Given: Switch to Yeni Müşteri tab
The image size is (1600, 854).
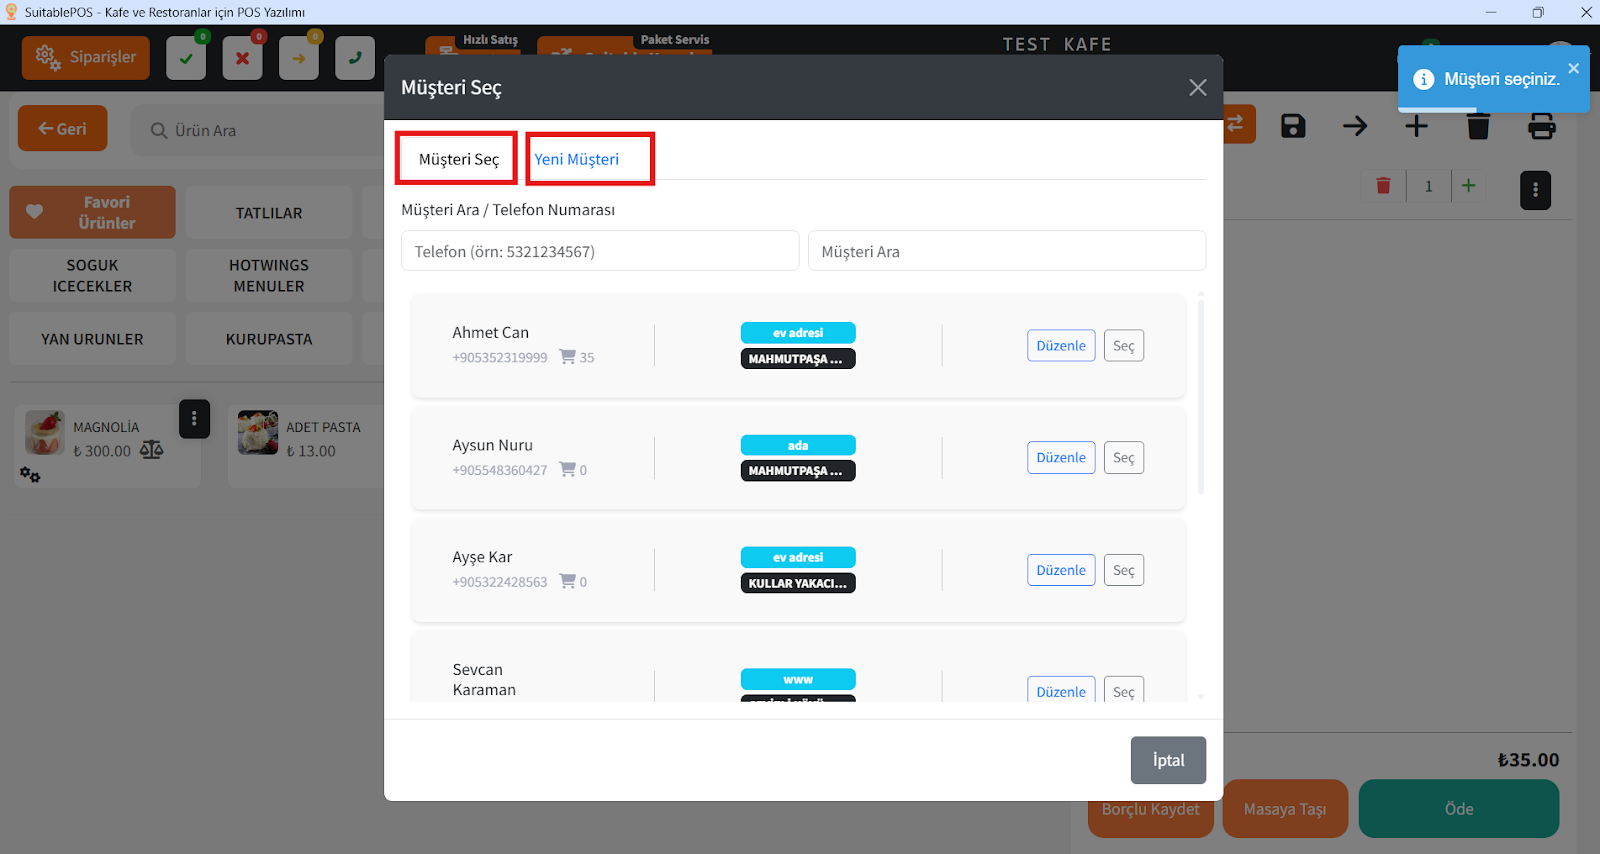Looking at the screenshot, I should click(577, 159).
